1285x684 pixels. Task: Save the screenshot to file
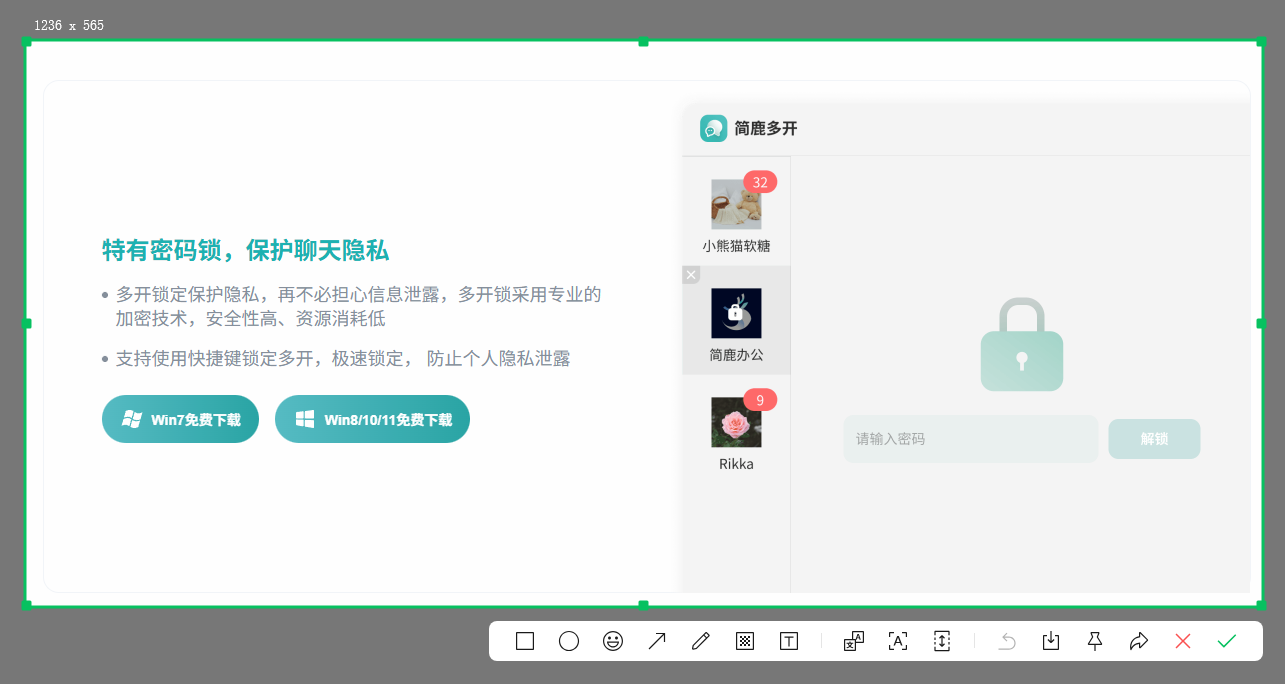(x=1050, y=641)
